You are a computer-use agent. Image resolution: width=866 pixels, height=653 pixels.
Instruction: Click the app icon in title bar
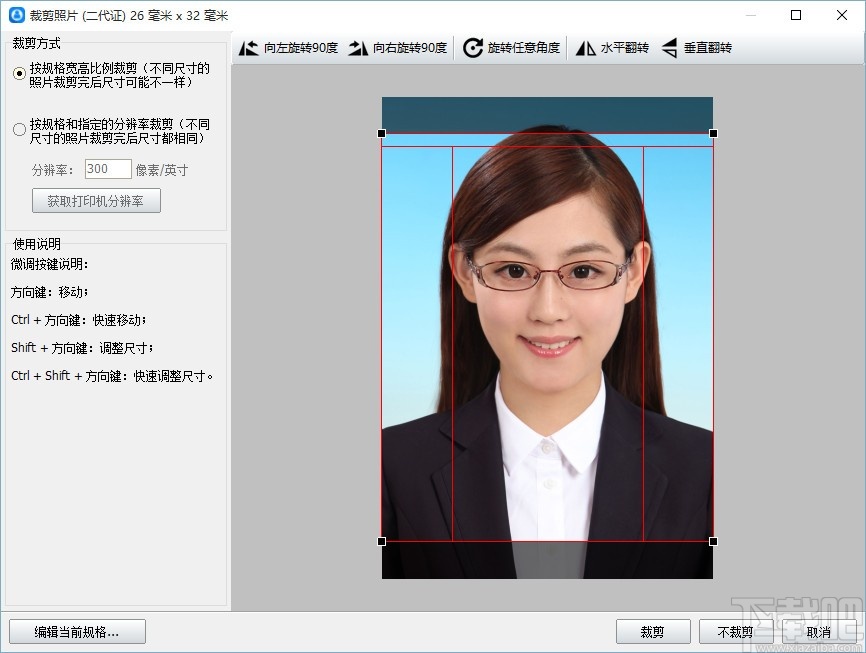click(x=17, y=15)
